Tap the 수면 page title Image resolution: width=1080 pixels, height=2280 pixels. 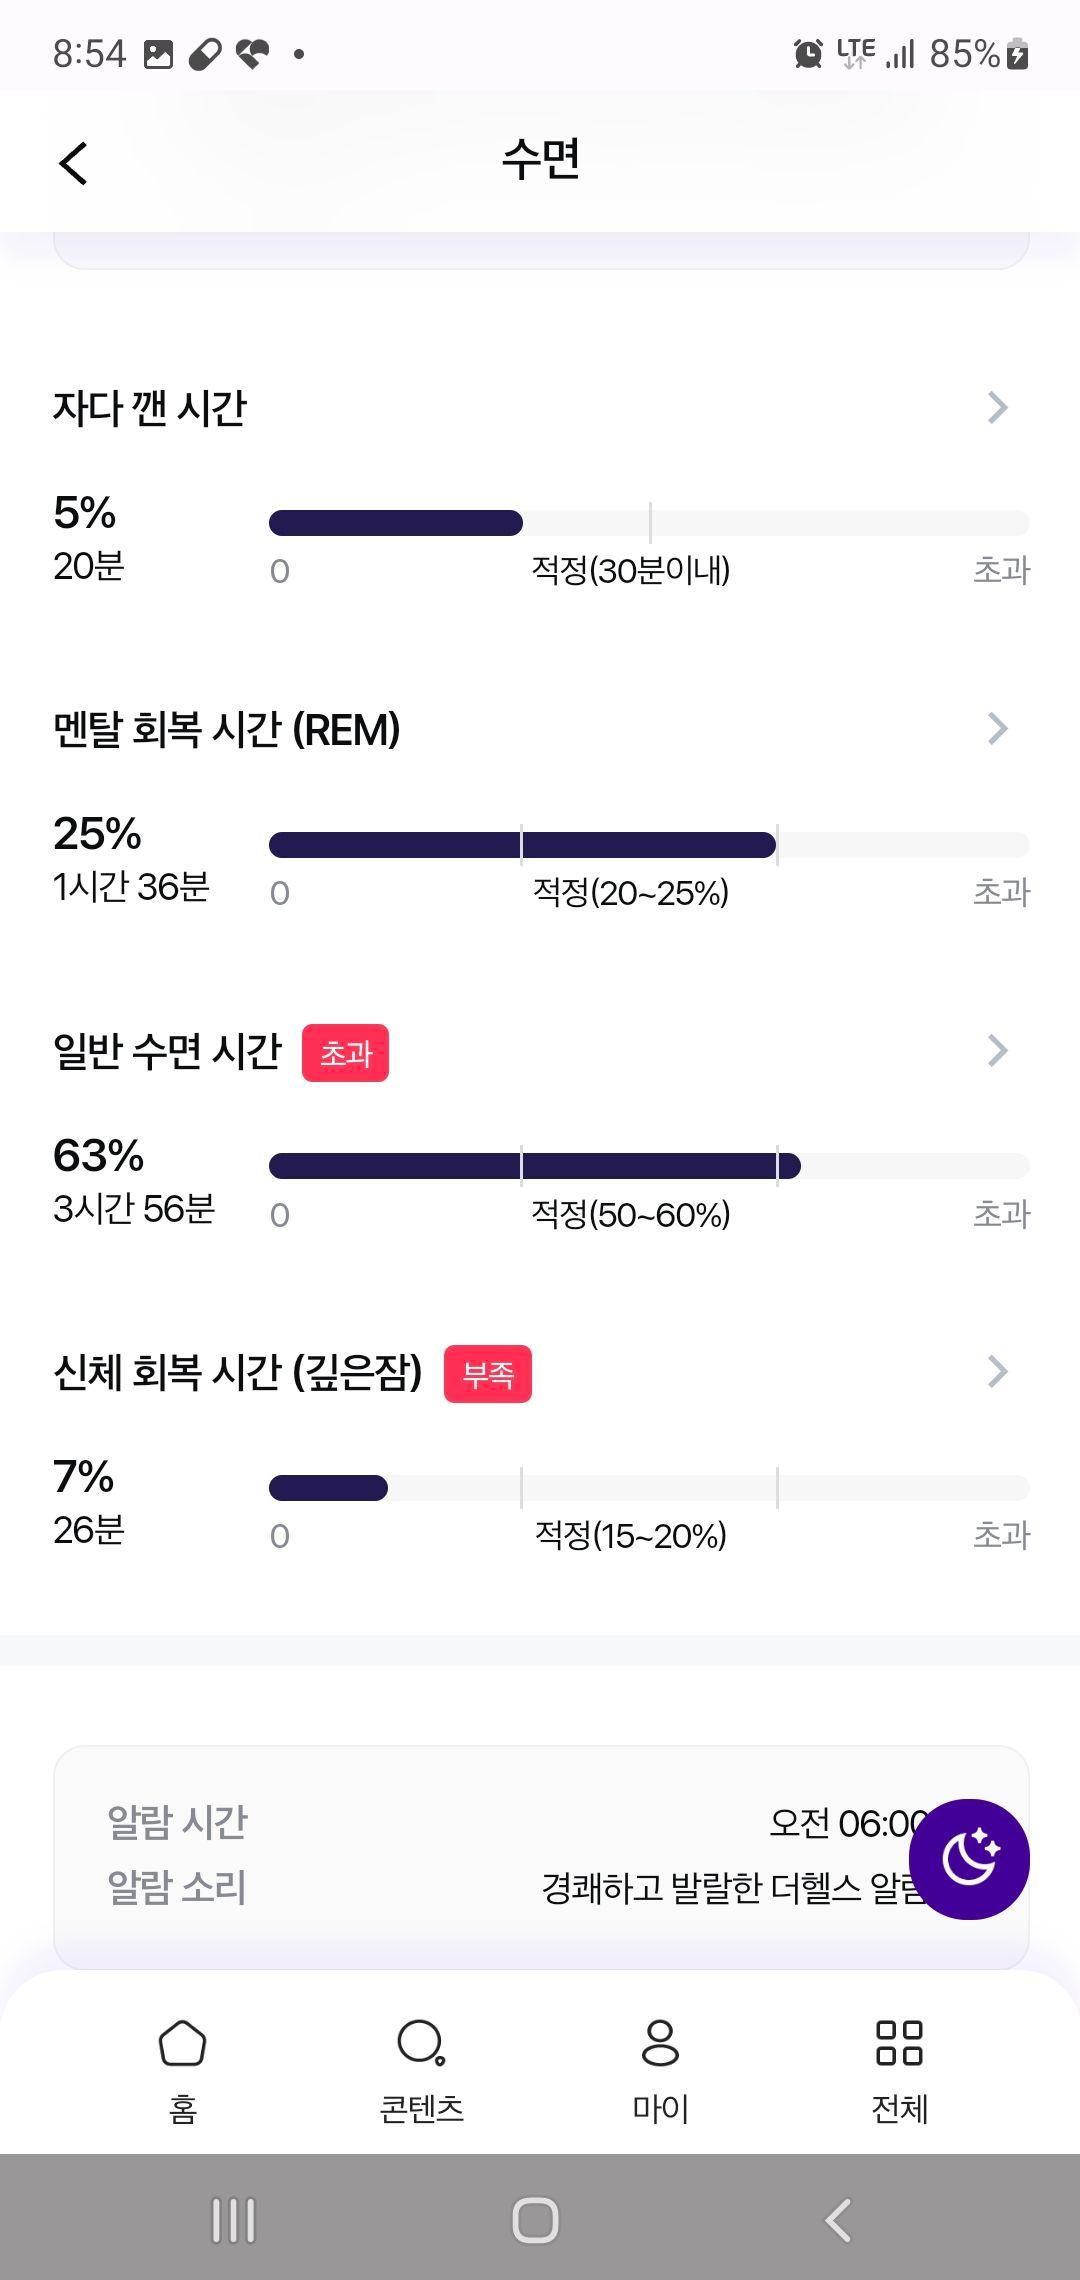click(x=540, y=159)
